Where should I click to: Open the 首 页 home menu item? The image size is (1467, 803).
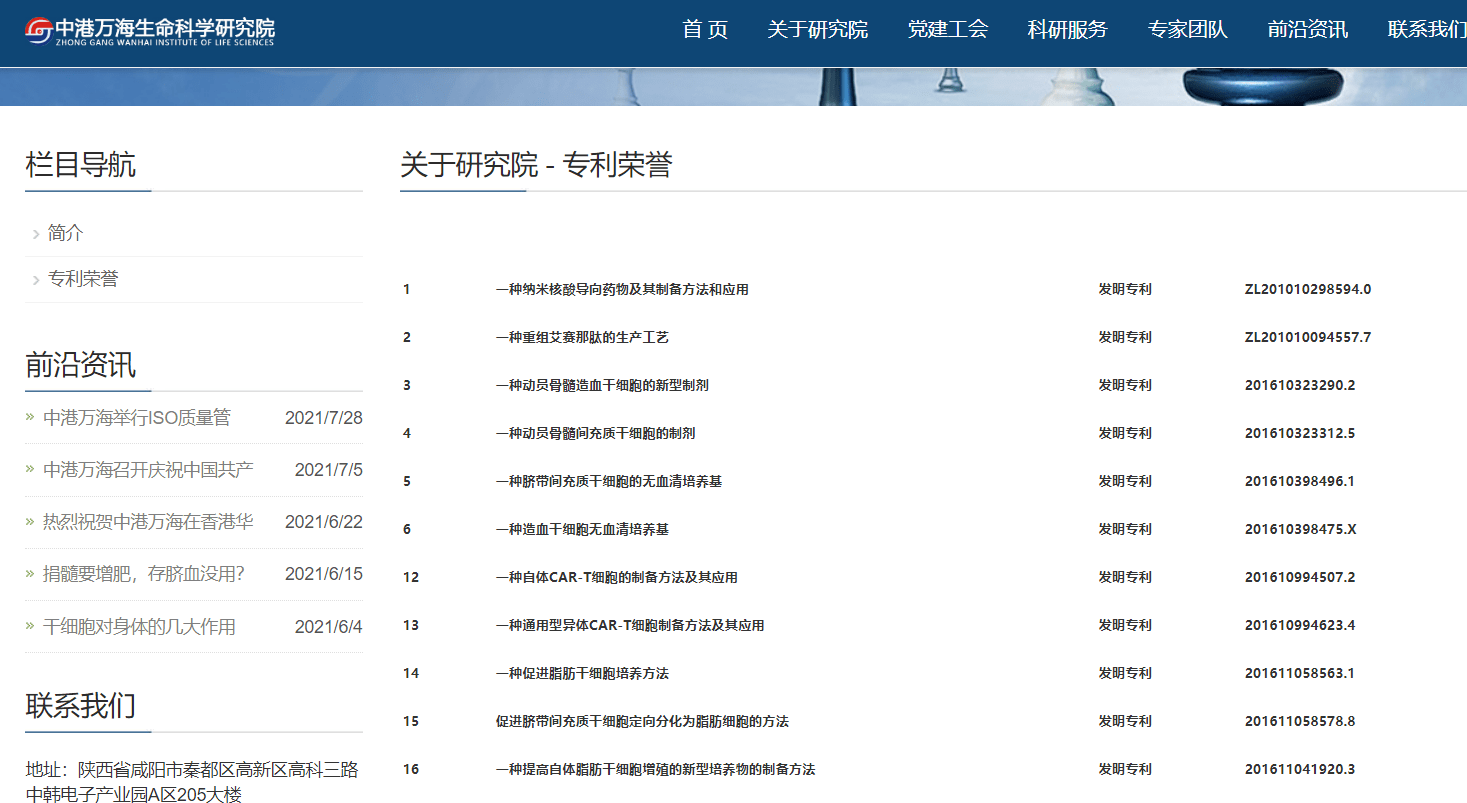click(x=705, y=30)
